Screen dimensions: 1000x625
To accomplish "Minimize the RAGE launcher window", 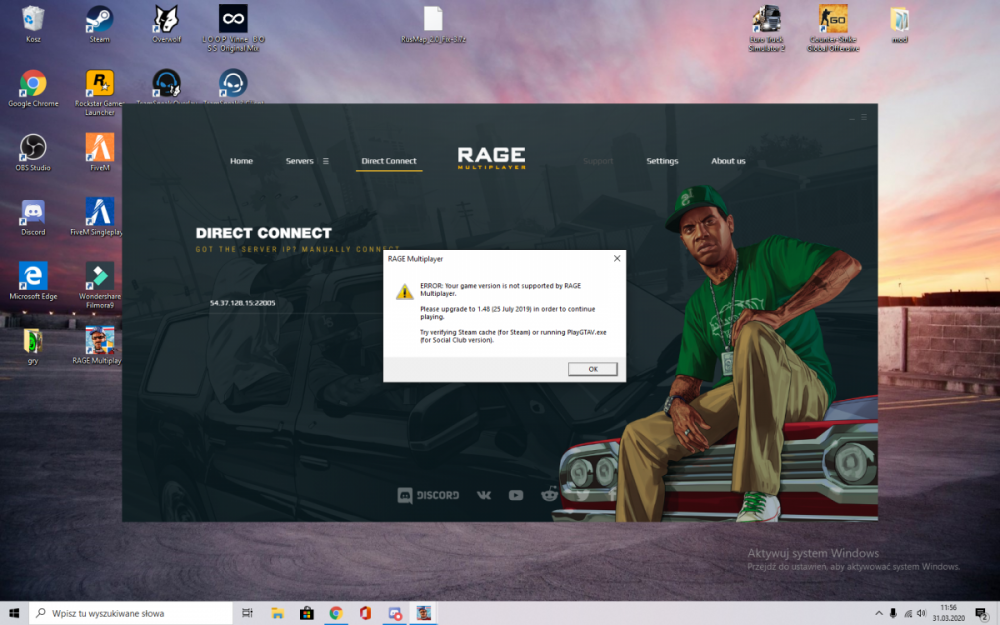I will pos(851,118).
